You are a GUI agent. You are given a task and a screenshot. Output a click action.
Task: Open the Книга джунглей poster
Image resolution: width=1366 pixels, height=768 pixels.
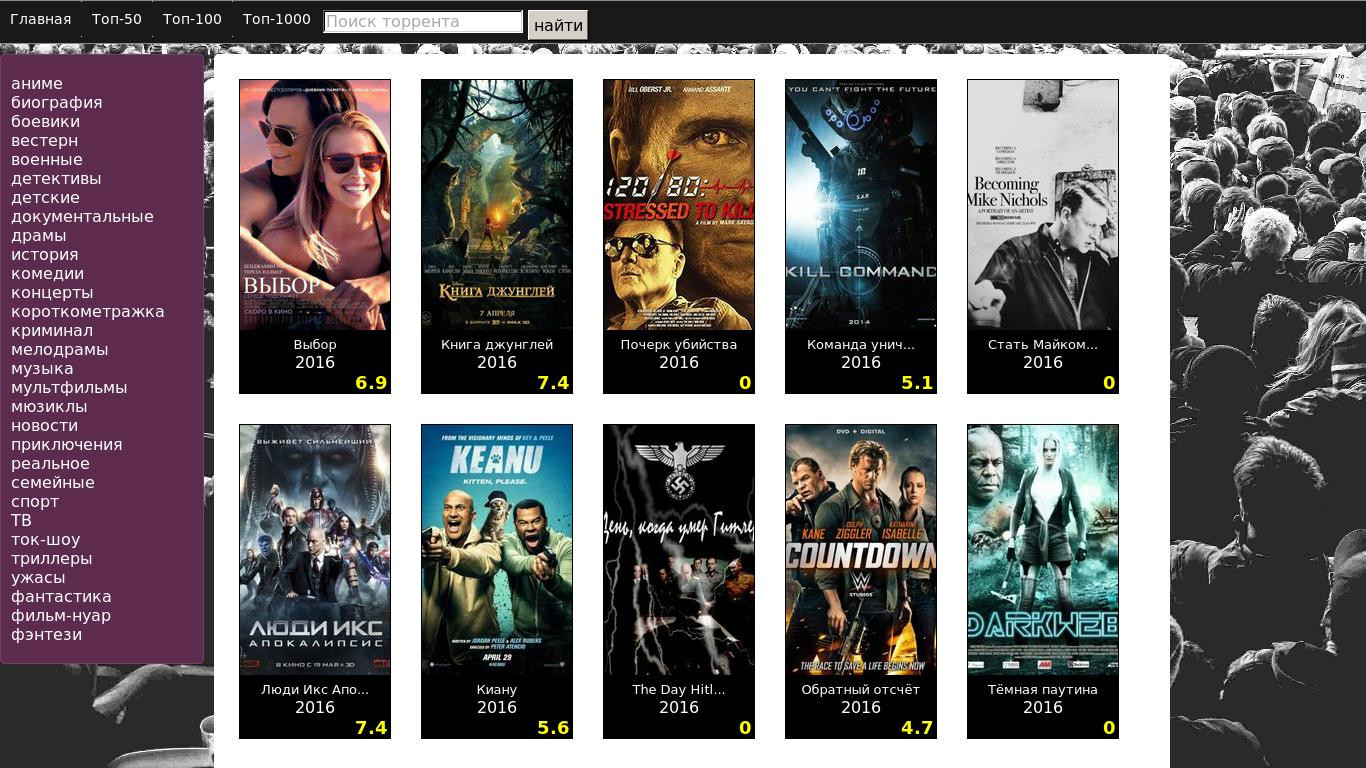[497, 205]
